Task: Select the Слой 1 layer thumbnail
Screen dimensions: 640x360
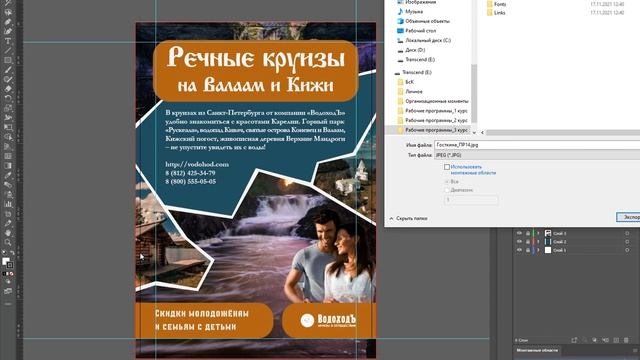Action: (548, 250)
